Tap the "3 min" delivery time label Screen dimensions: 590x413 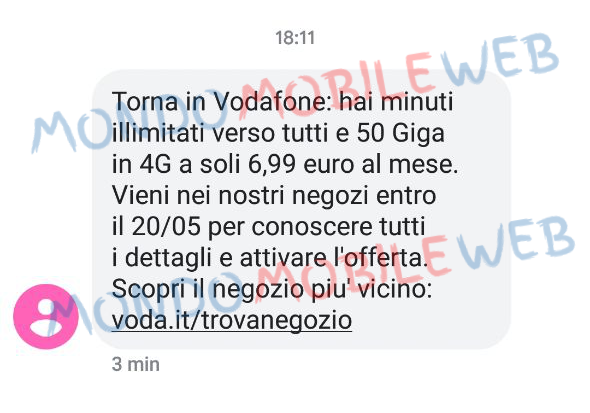point(136,364)
